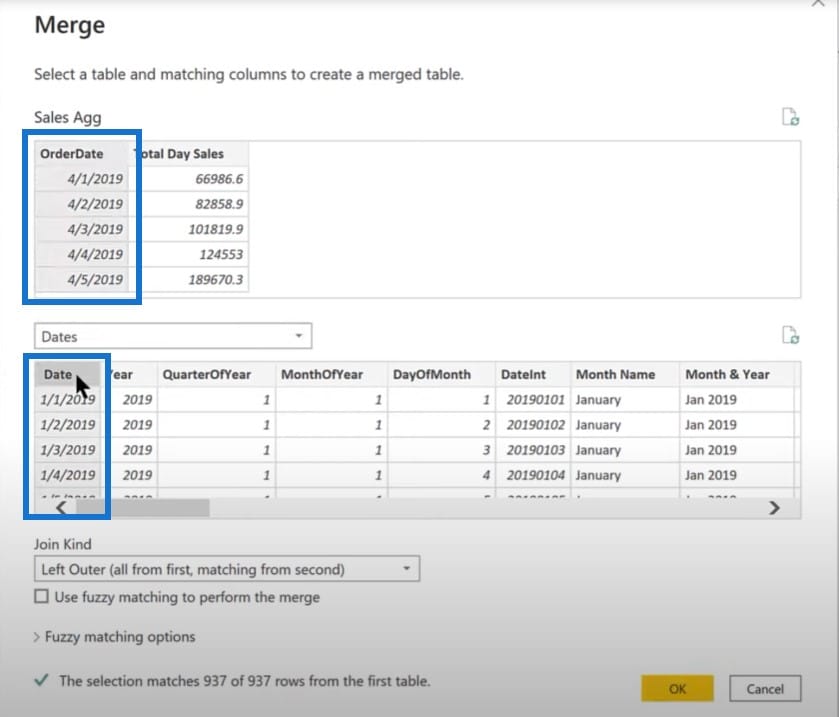
Task: Click the green checkmark match status icon
Action: click(41, 680)
